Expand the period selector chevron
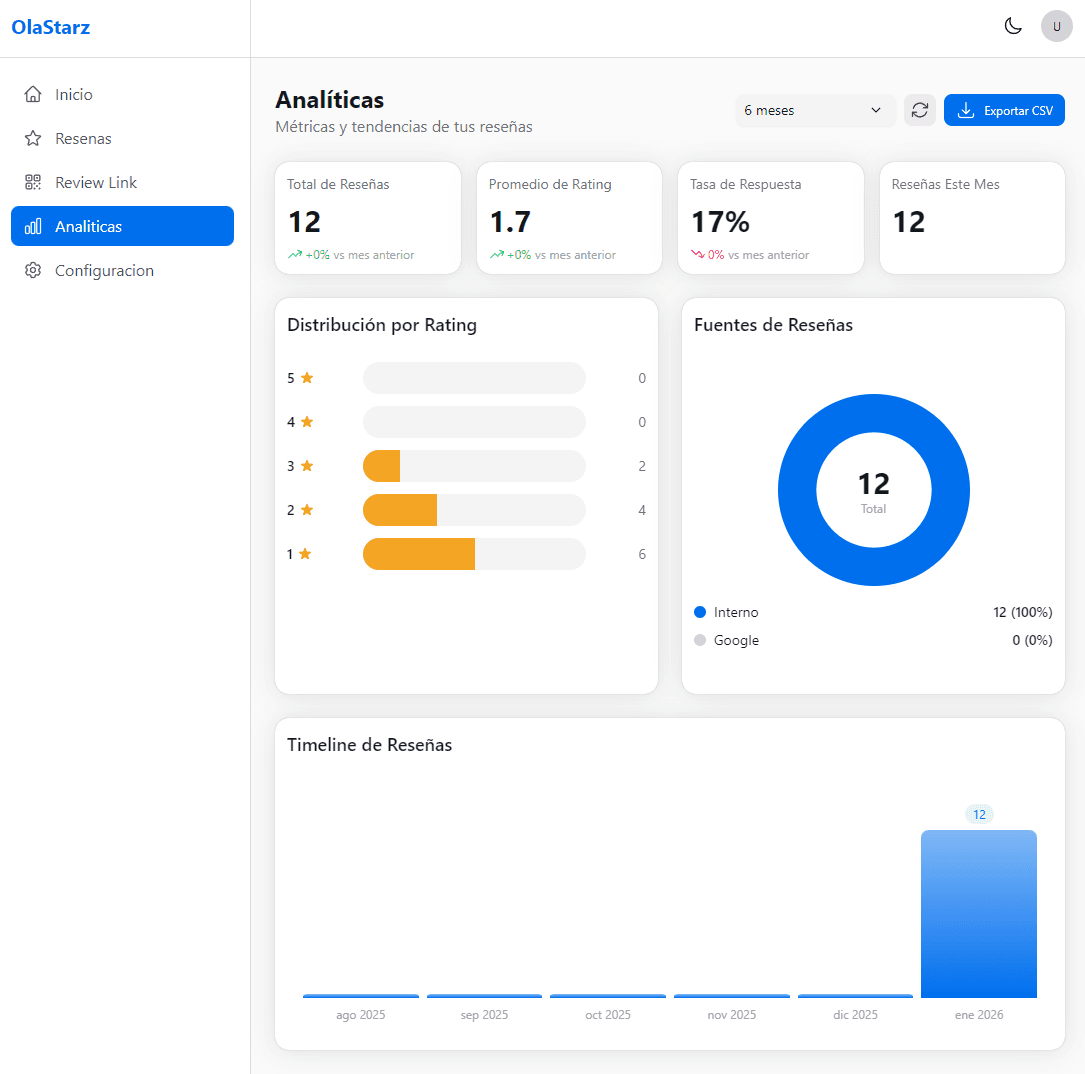 tap(875, 110)
